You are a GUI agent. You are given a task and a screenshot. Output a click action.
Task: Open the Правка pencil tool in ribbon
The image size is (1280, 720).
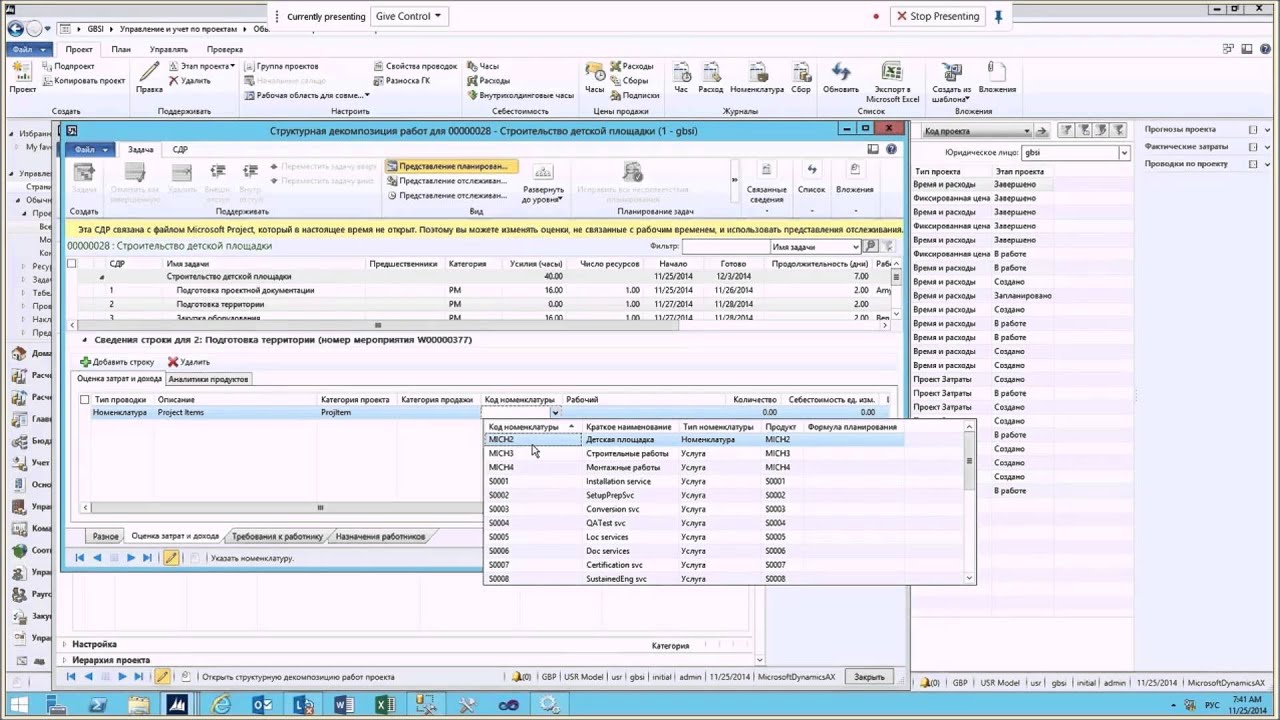[x=149, y=78]
